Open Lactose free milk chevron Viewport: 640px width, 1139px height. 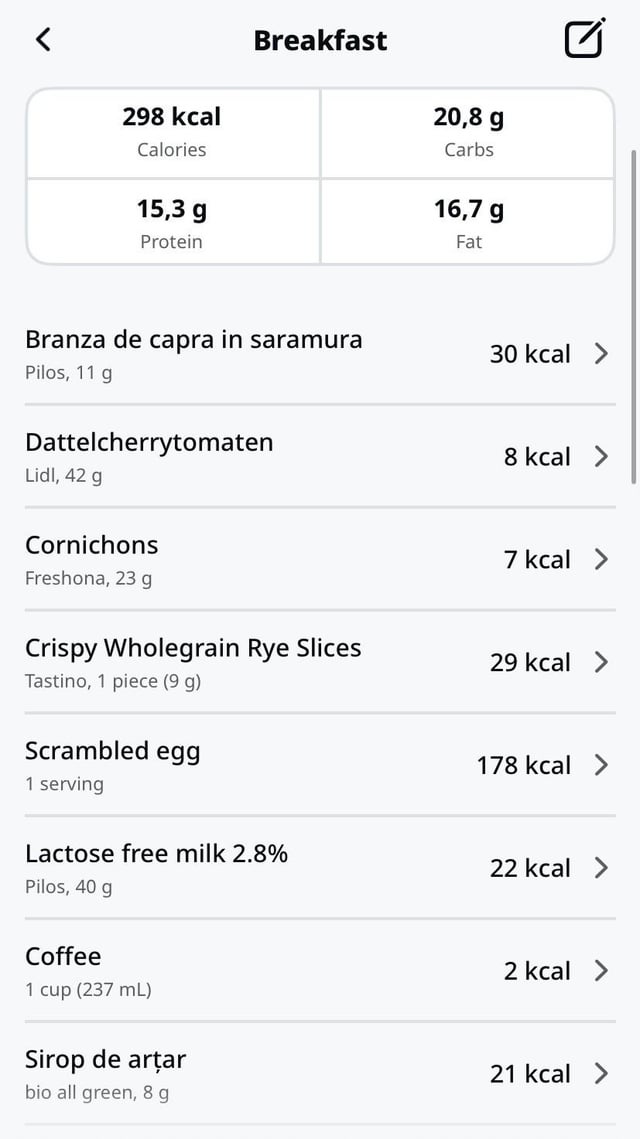[x=601, y=869]
